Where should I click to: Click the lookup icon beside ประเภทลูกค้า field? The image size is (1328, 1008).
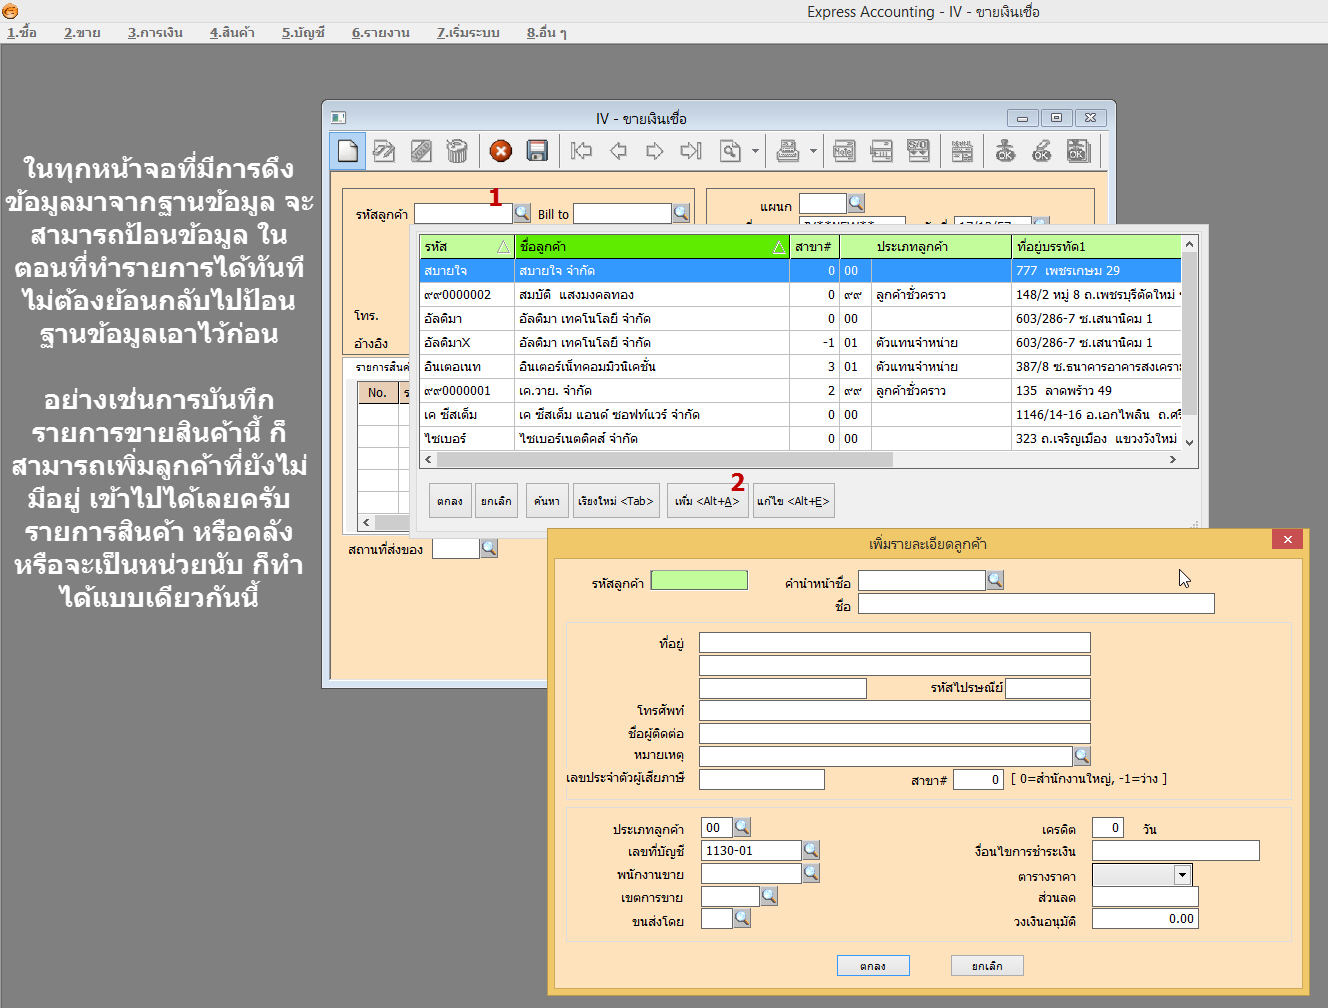coord(742,827)
